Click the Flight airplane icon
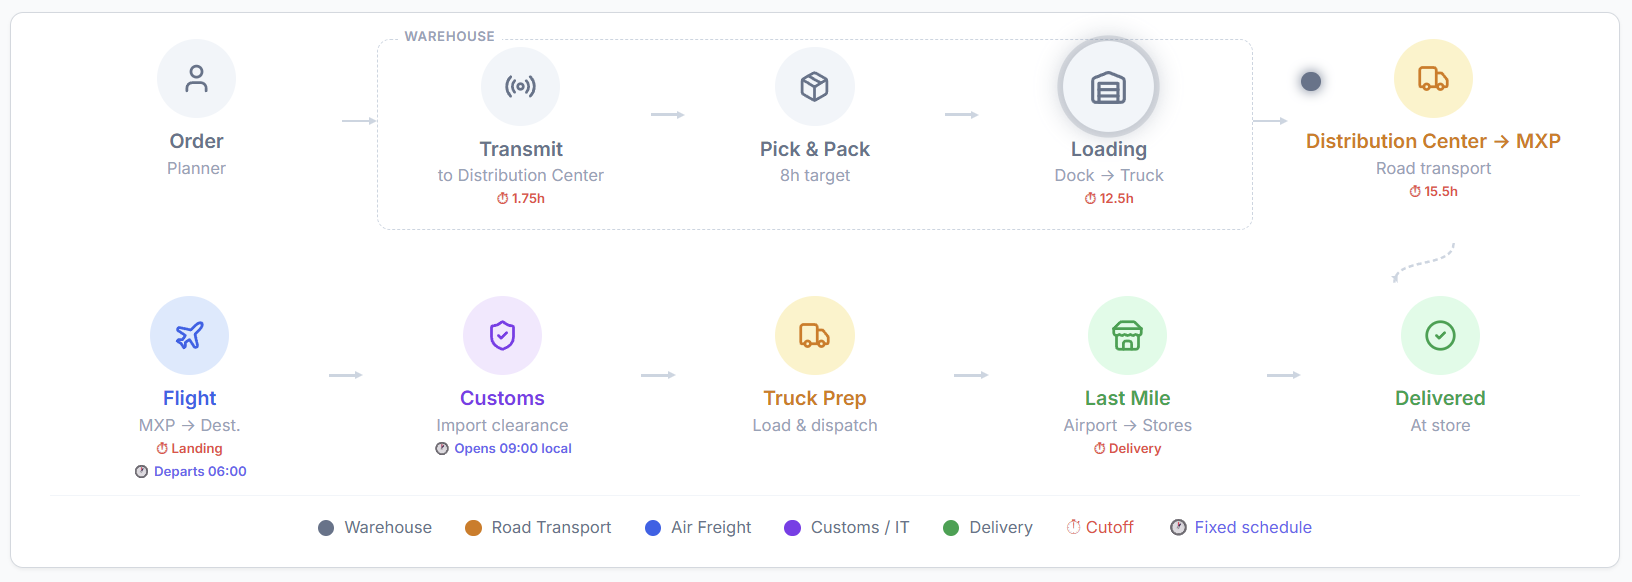Viewport: 1632px width, 582px height. 189,336
